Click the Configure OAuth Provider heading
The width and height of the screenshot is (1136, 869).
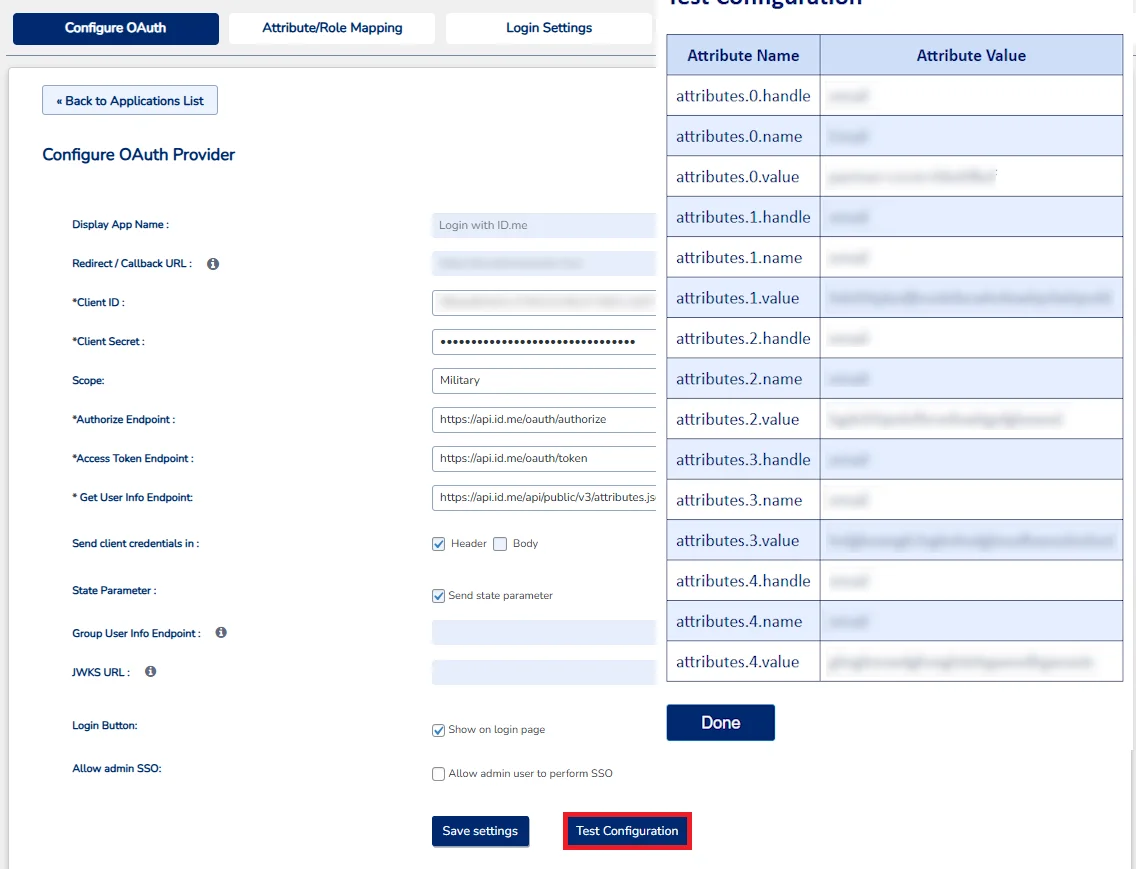[138, 154]
